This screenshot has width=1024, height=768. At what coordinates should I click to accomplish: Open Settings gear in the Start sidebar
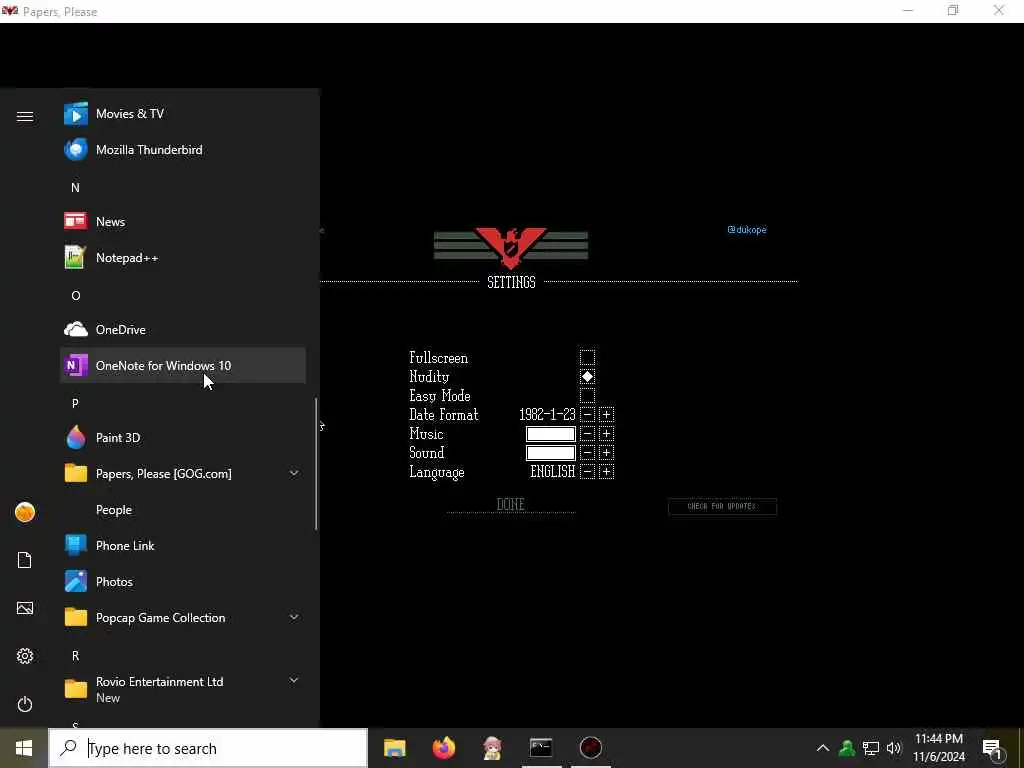point(25,656)
